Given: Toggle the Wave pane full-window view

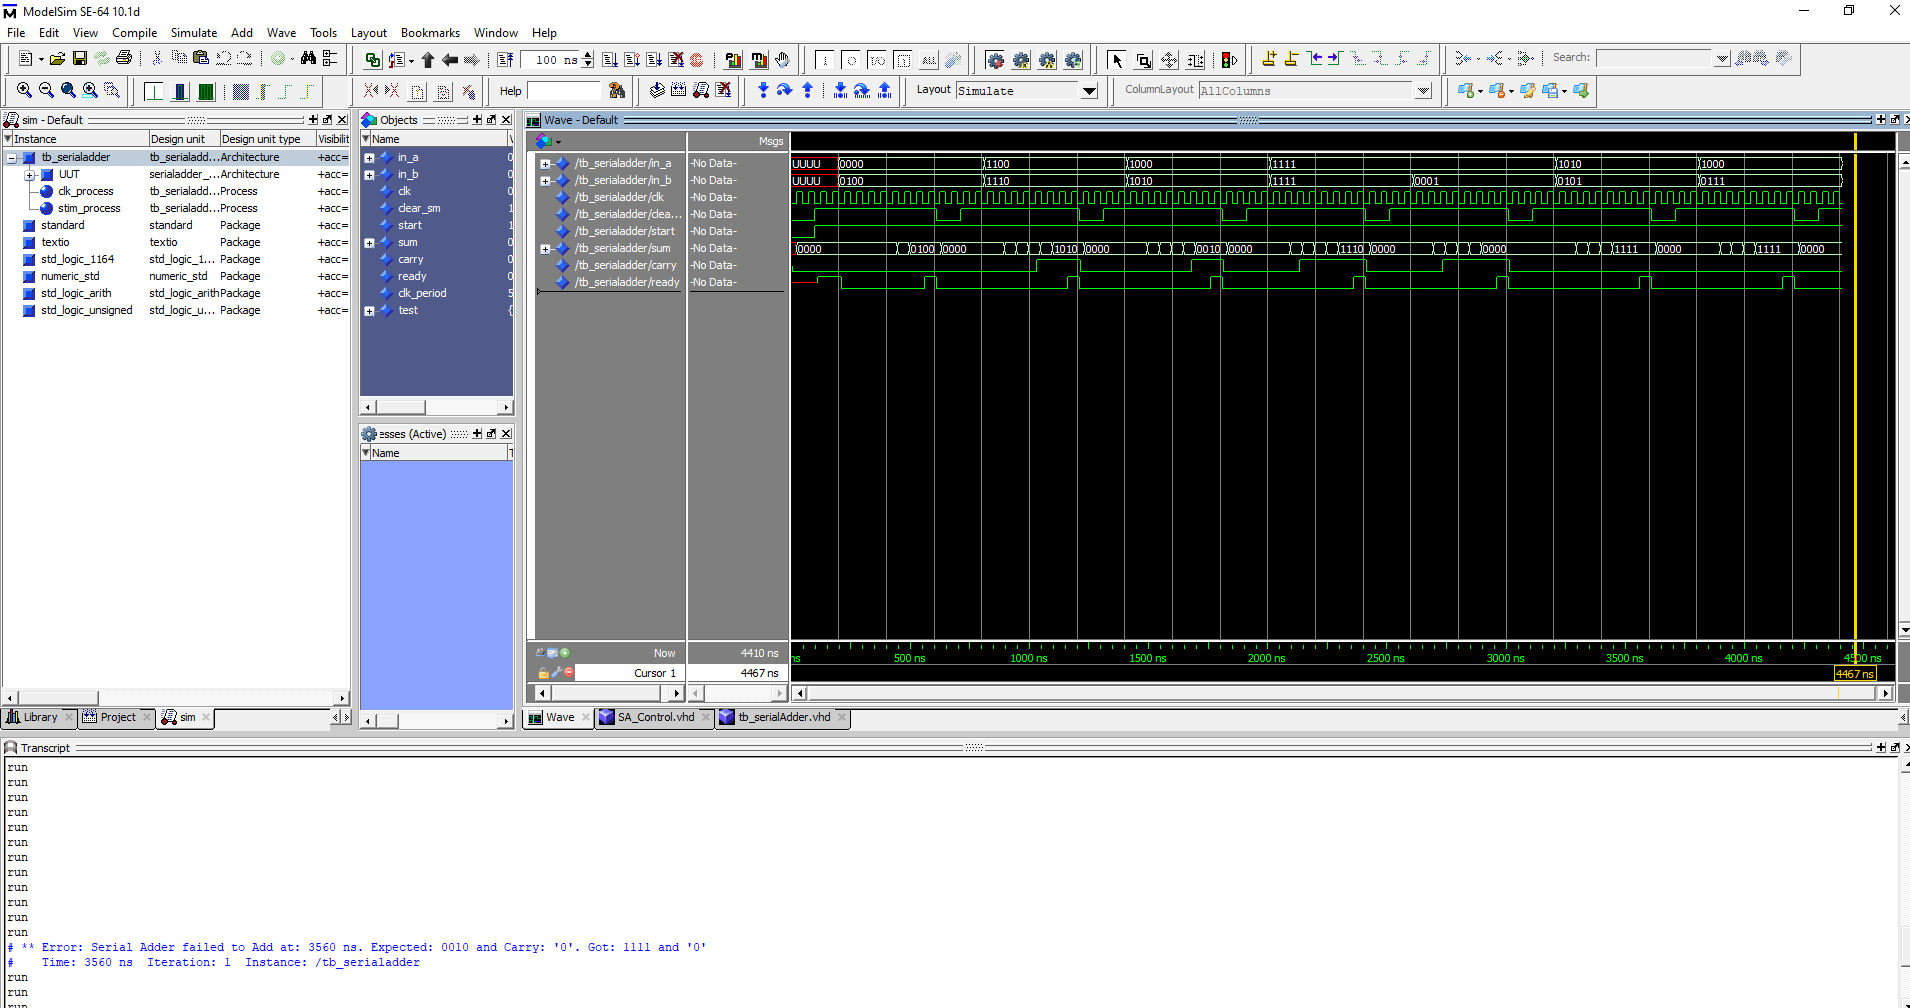Looking at the screenshot, I should [x=1880, y=119].
